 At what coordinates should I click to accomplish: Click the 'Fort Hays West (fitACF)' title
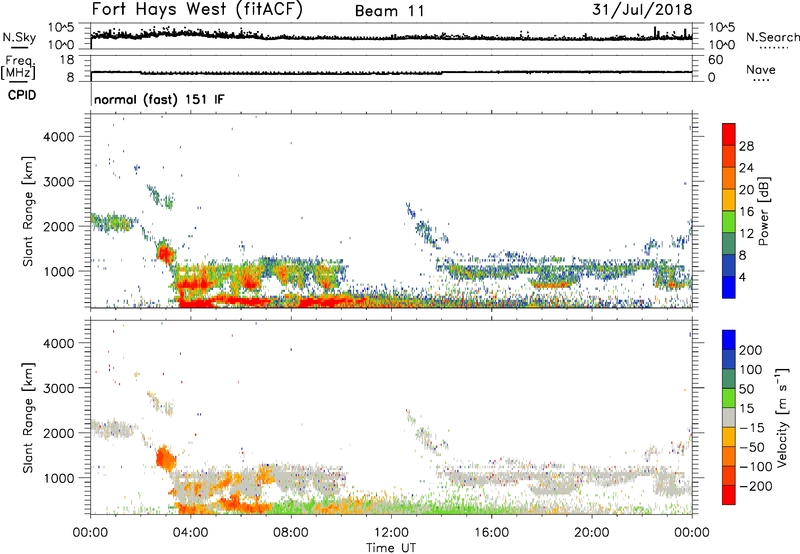coord(197,9)
